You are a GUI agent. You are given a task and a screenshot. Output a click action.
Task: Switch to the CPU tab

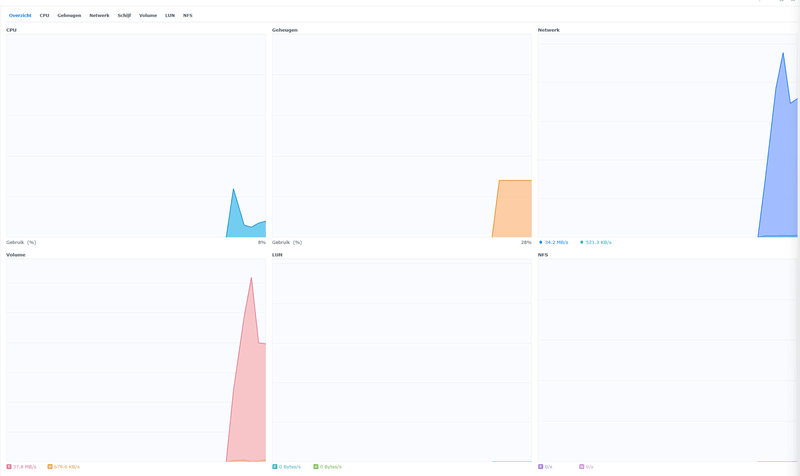pyautogui.click(x=44, y=15)
